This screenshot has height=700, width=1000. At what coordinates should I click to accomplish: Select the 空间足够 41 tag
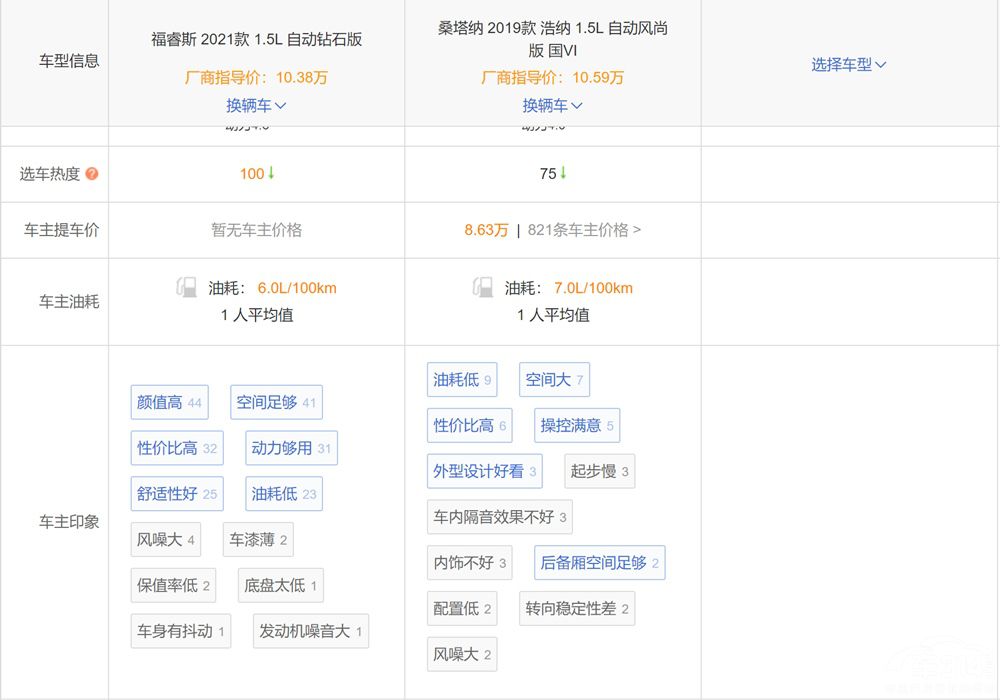coord(276,403)
